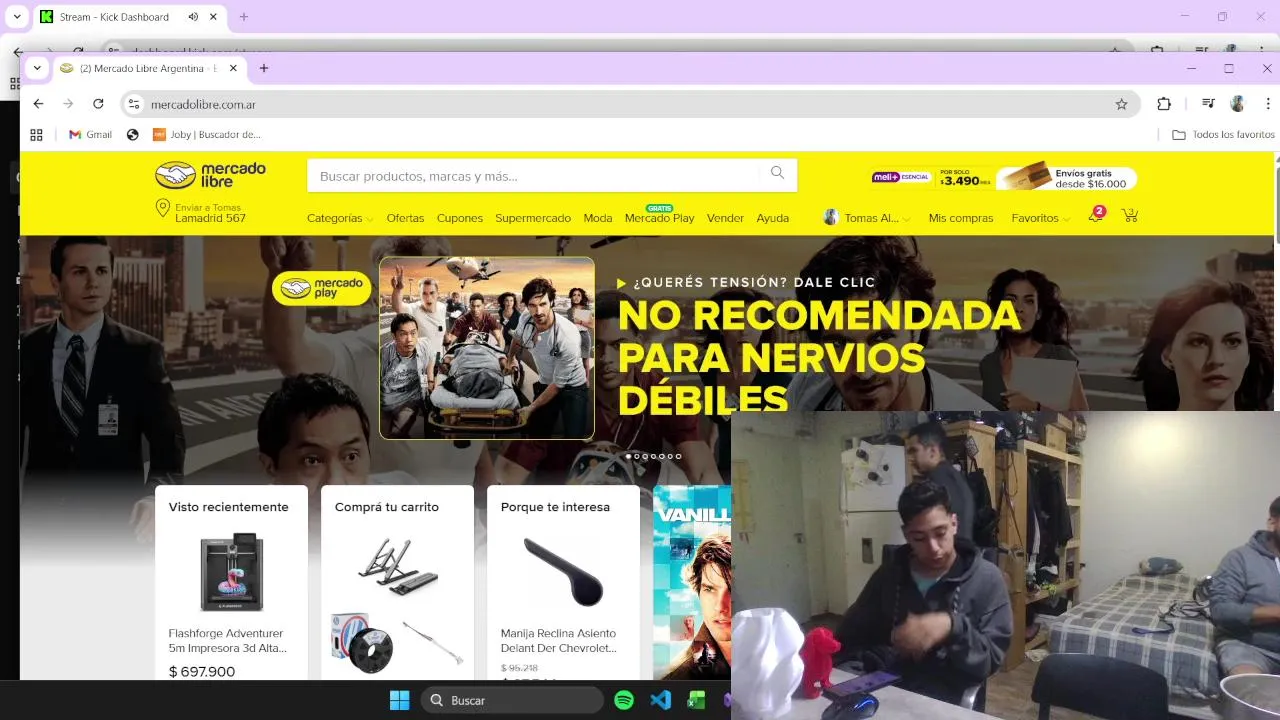The width and height of the screenshot is (1280, 720).
Task: Close the Mercado Libre Argentina tab
Action: 233,68
